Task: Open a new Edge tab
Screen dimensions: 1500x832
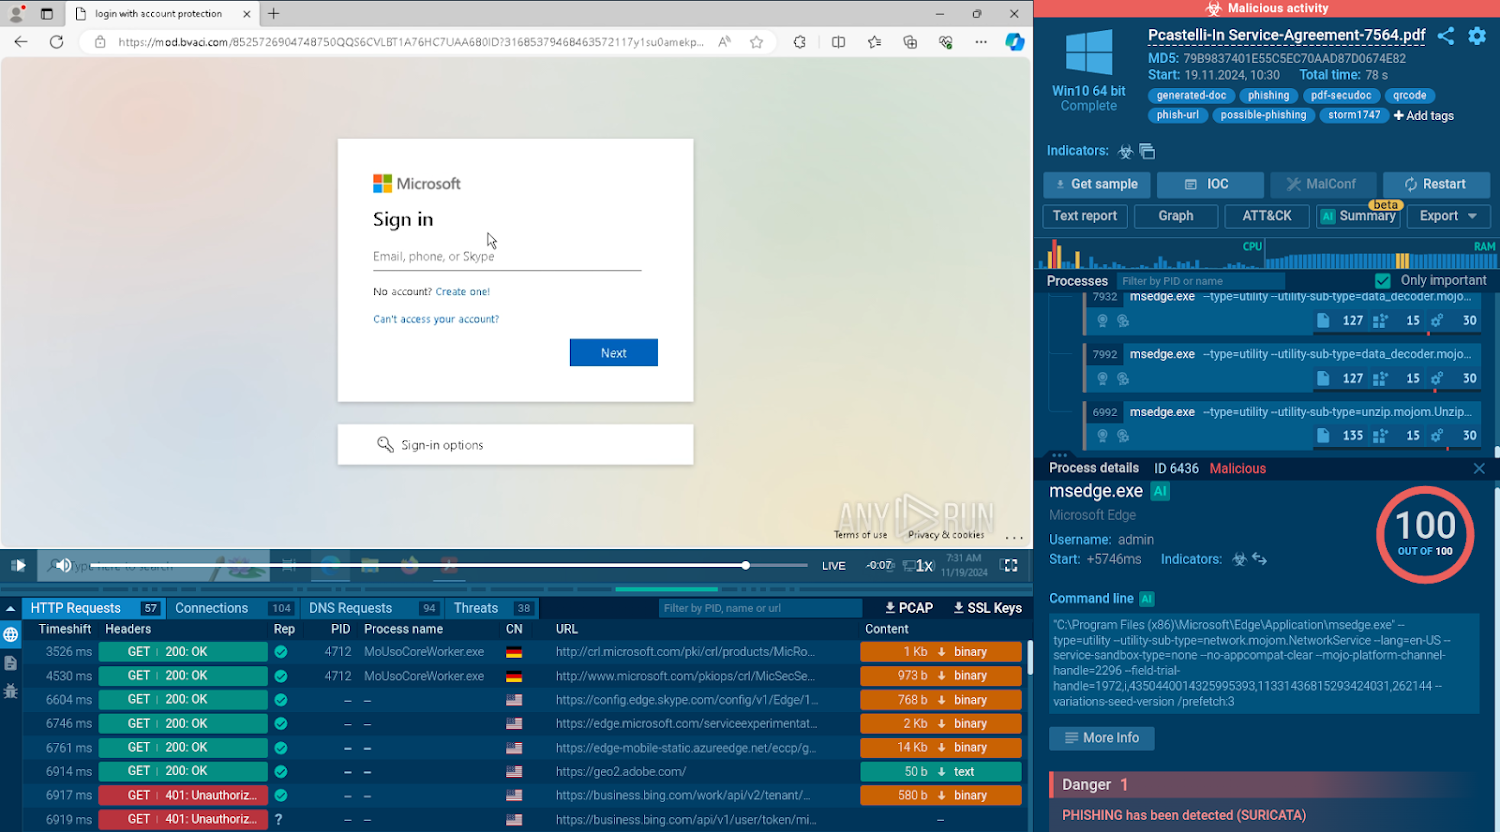Action: tap(274, 14)
